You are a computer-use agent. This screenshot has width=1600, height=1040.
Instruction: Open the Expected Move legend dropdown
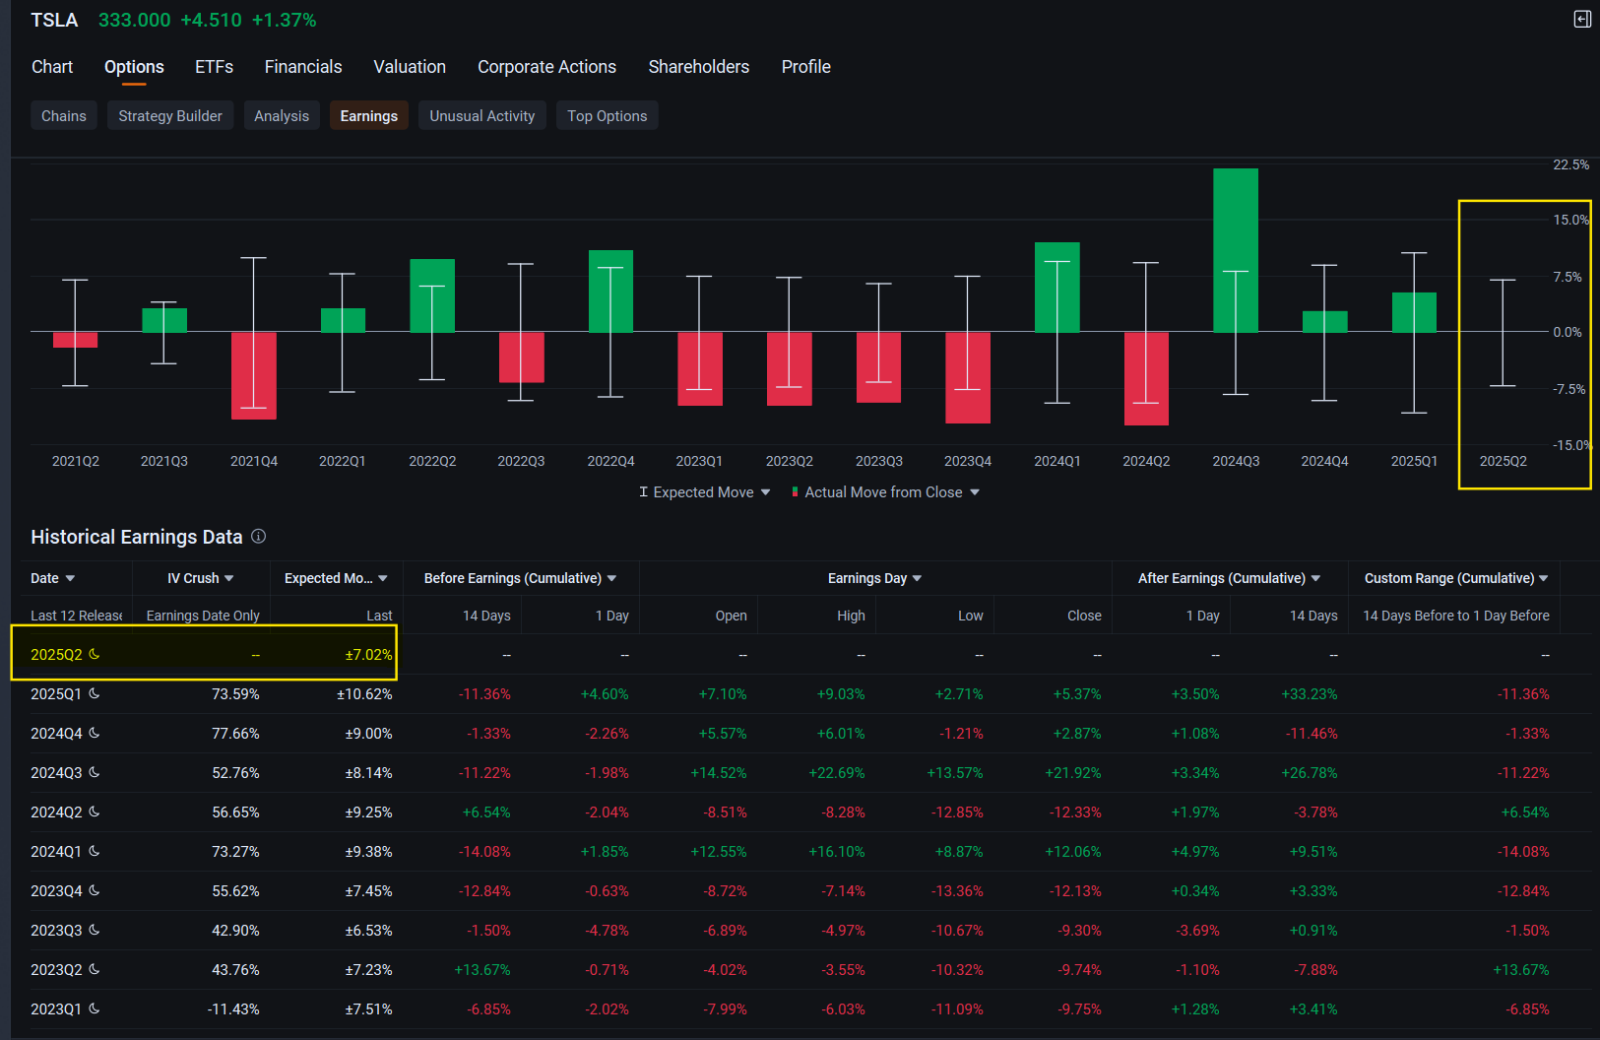766,492
